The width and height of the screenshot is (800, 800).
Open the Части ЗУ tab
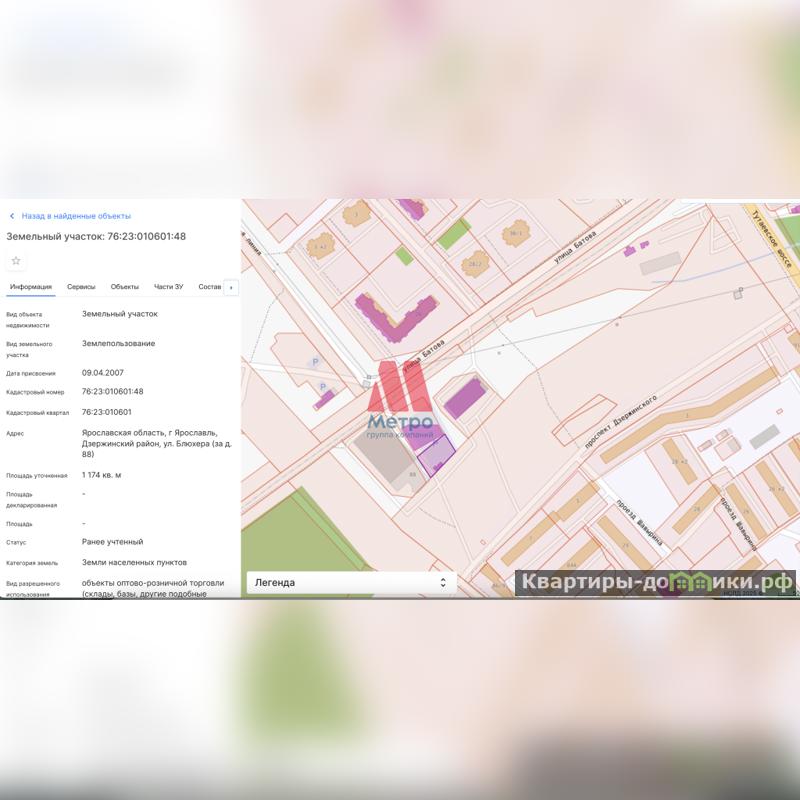[168, 287]
